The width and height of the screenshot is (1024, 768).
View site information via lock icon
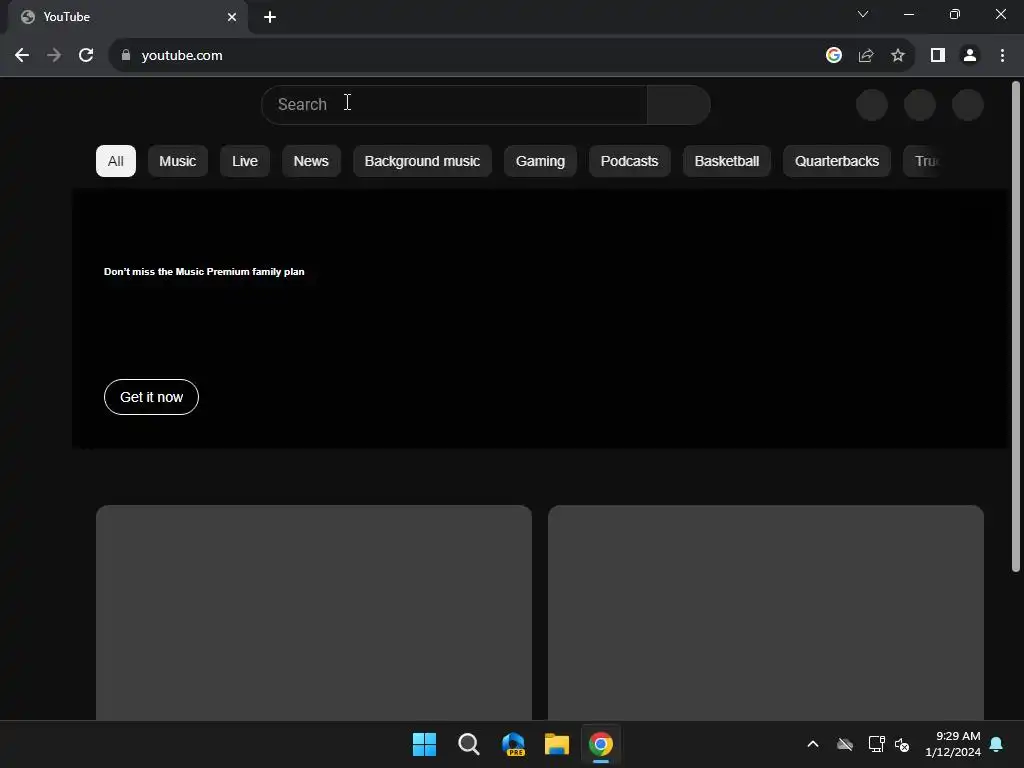tap(126, 56)
